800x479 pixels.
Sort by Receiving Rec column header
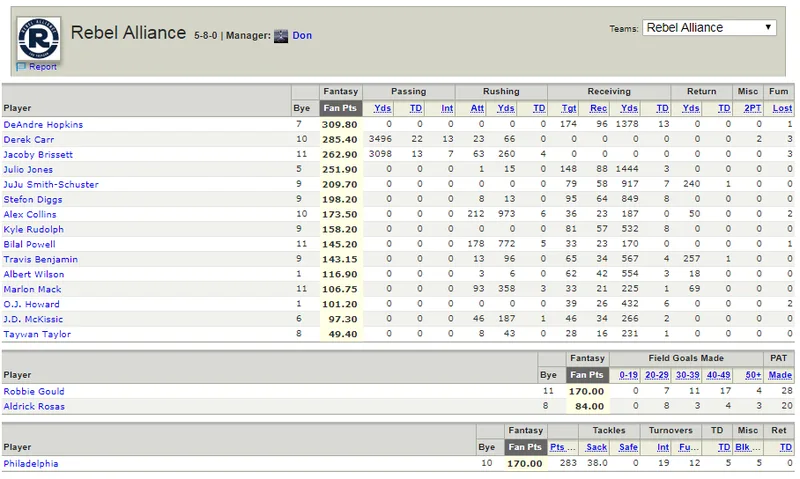coord(598,108)
